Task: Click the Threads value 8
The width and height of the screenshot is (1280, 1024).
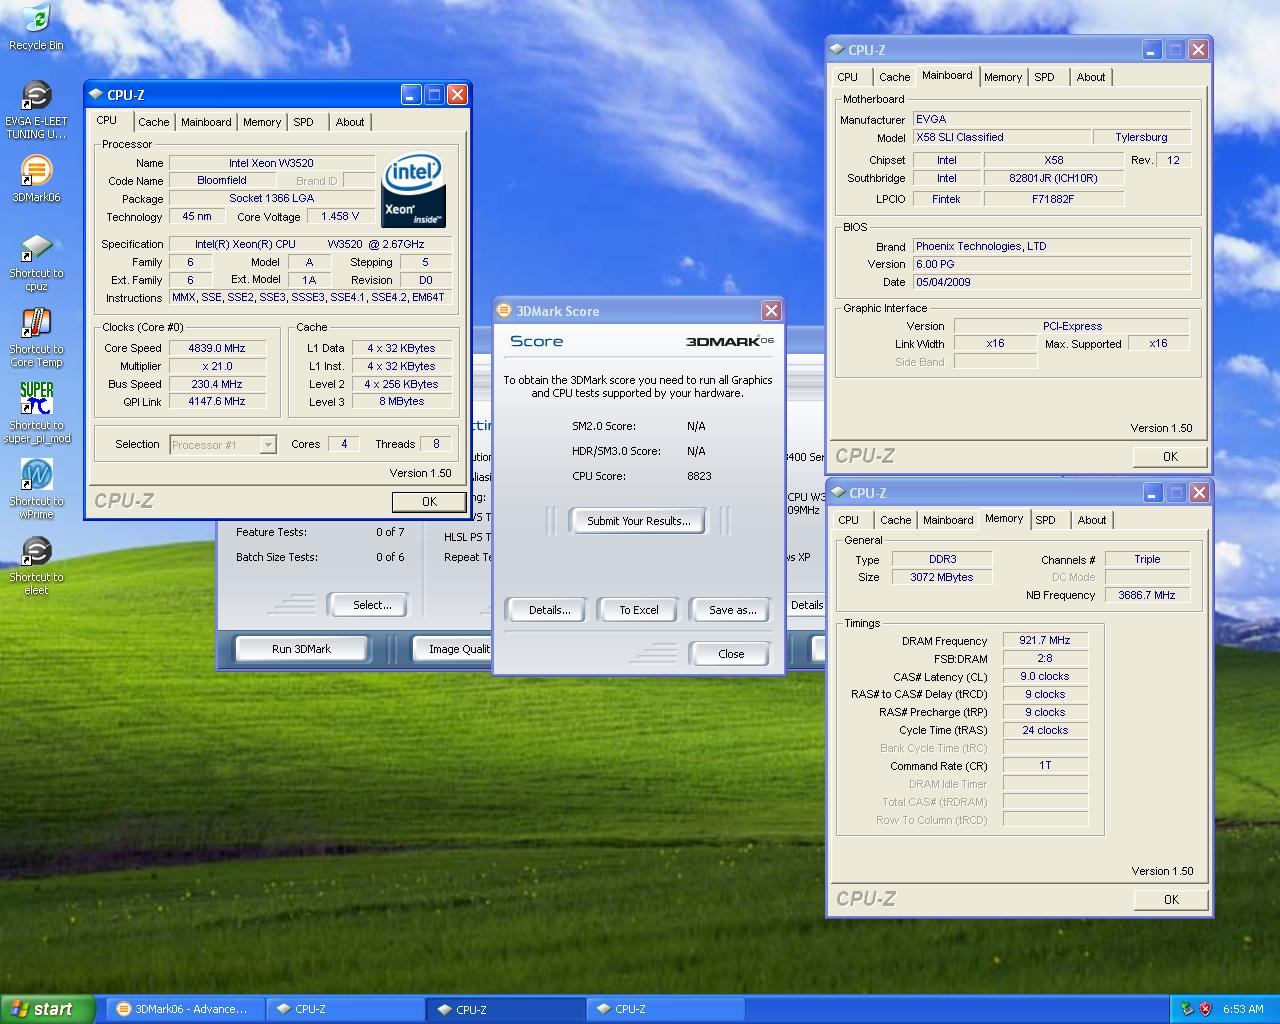Action: point(436,444)
